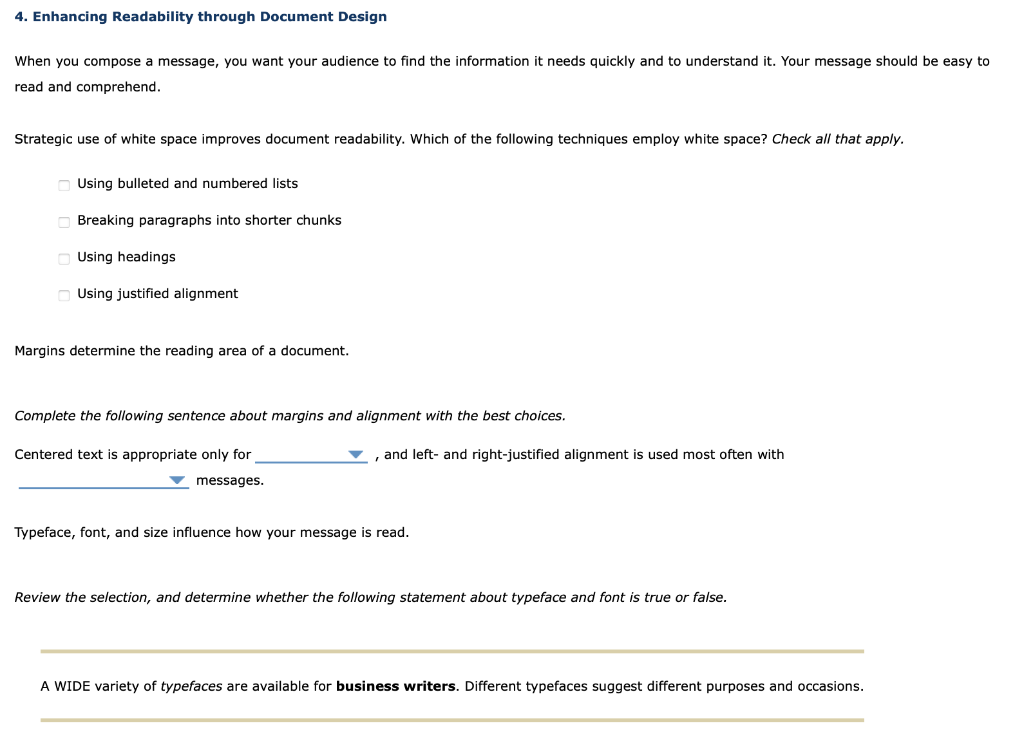
Task: Enable the 'Using headings' checkbox
Action: click(x=63, y=258)
